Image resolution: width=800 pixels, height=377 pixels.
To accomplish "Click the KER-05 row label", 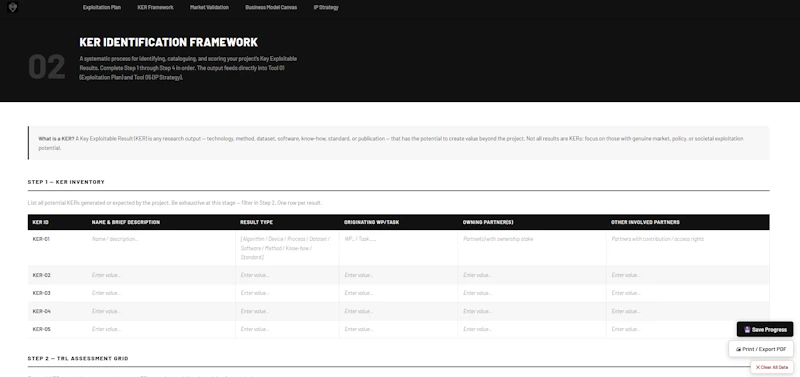I will coord(41,330).
